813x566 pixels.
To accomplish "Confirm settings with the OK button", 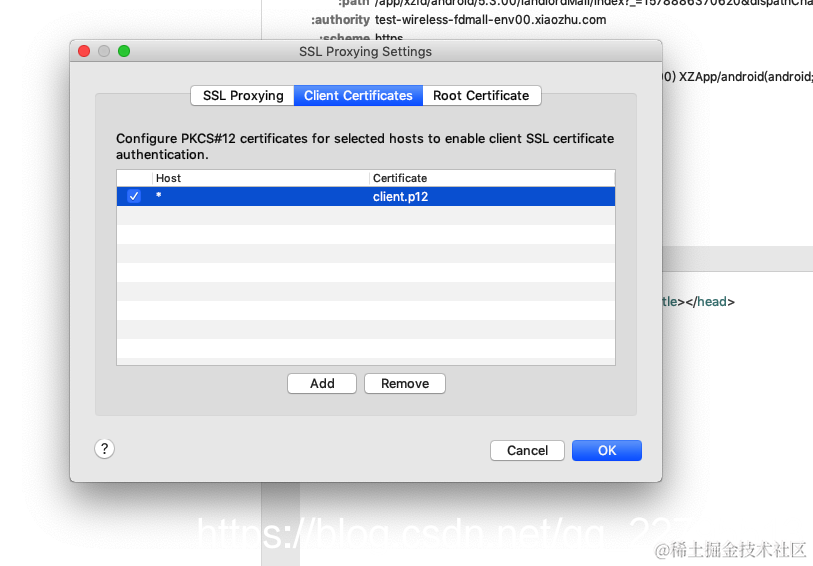I will (607, 450).
